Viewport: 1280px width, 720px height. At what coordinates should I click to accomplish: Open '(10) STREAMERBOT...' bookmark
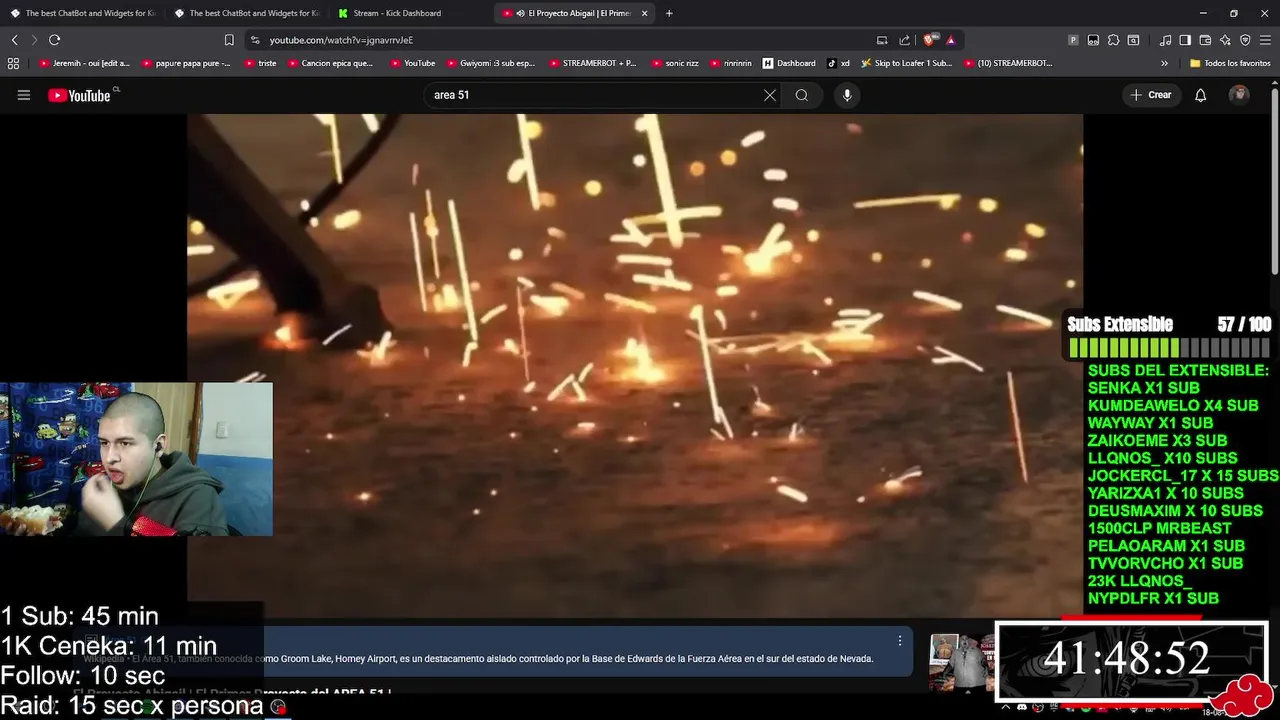click(1009, 63)
